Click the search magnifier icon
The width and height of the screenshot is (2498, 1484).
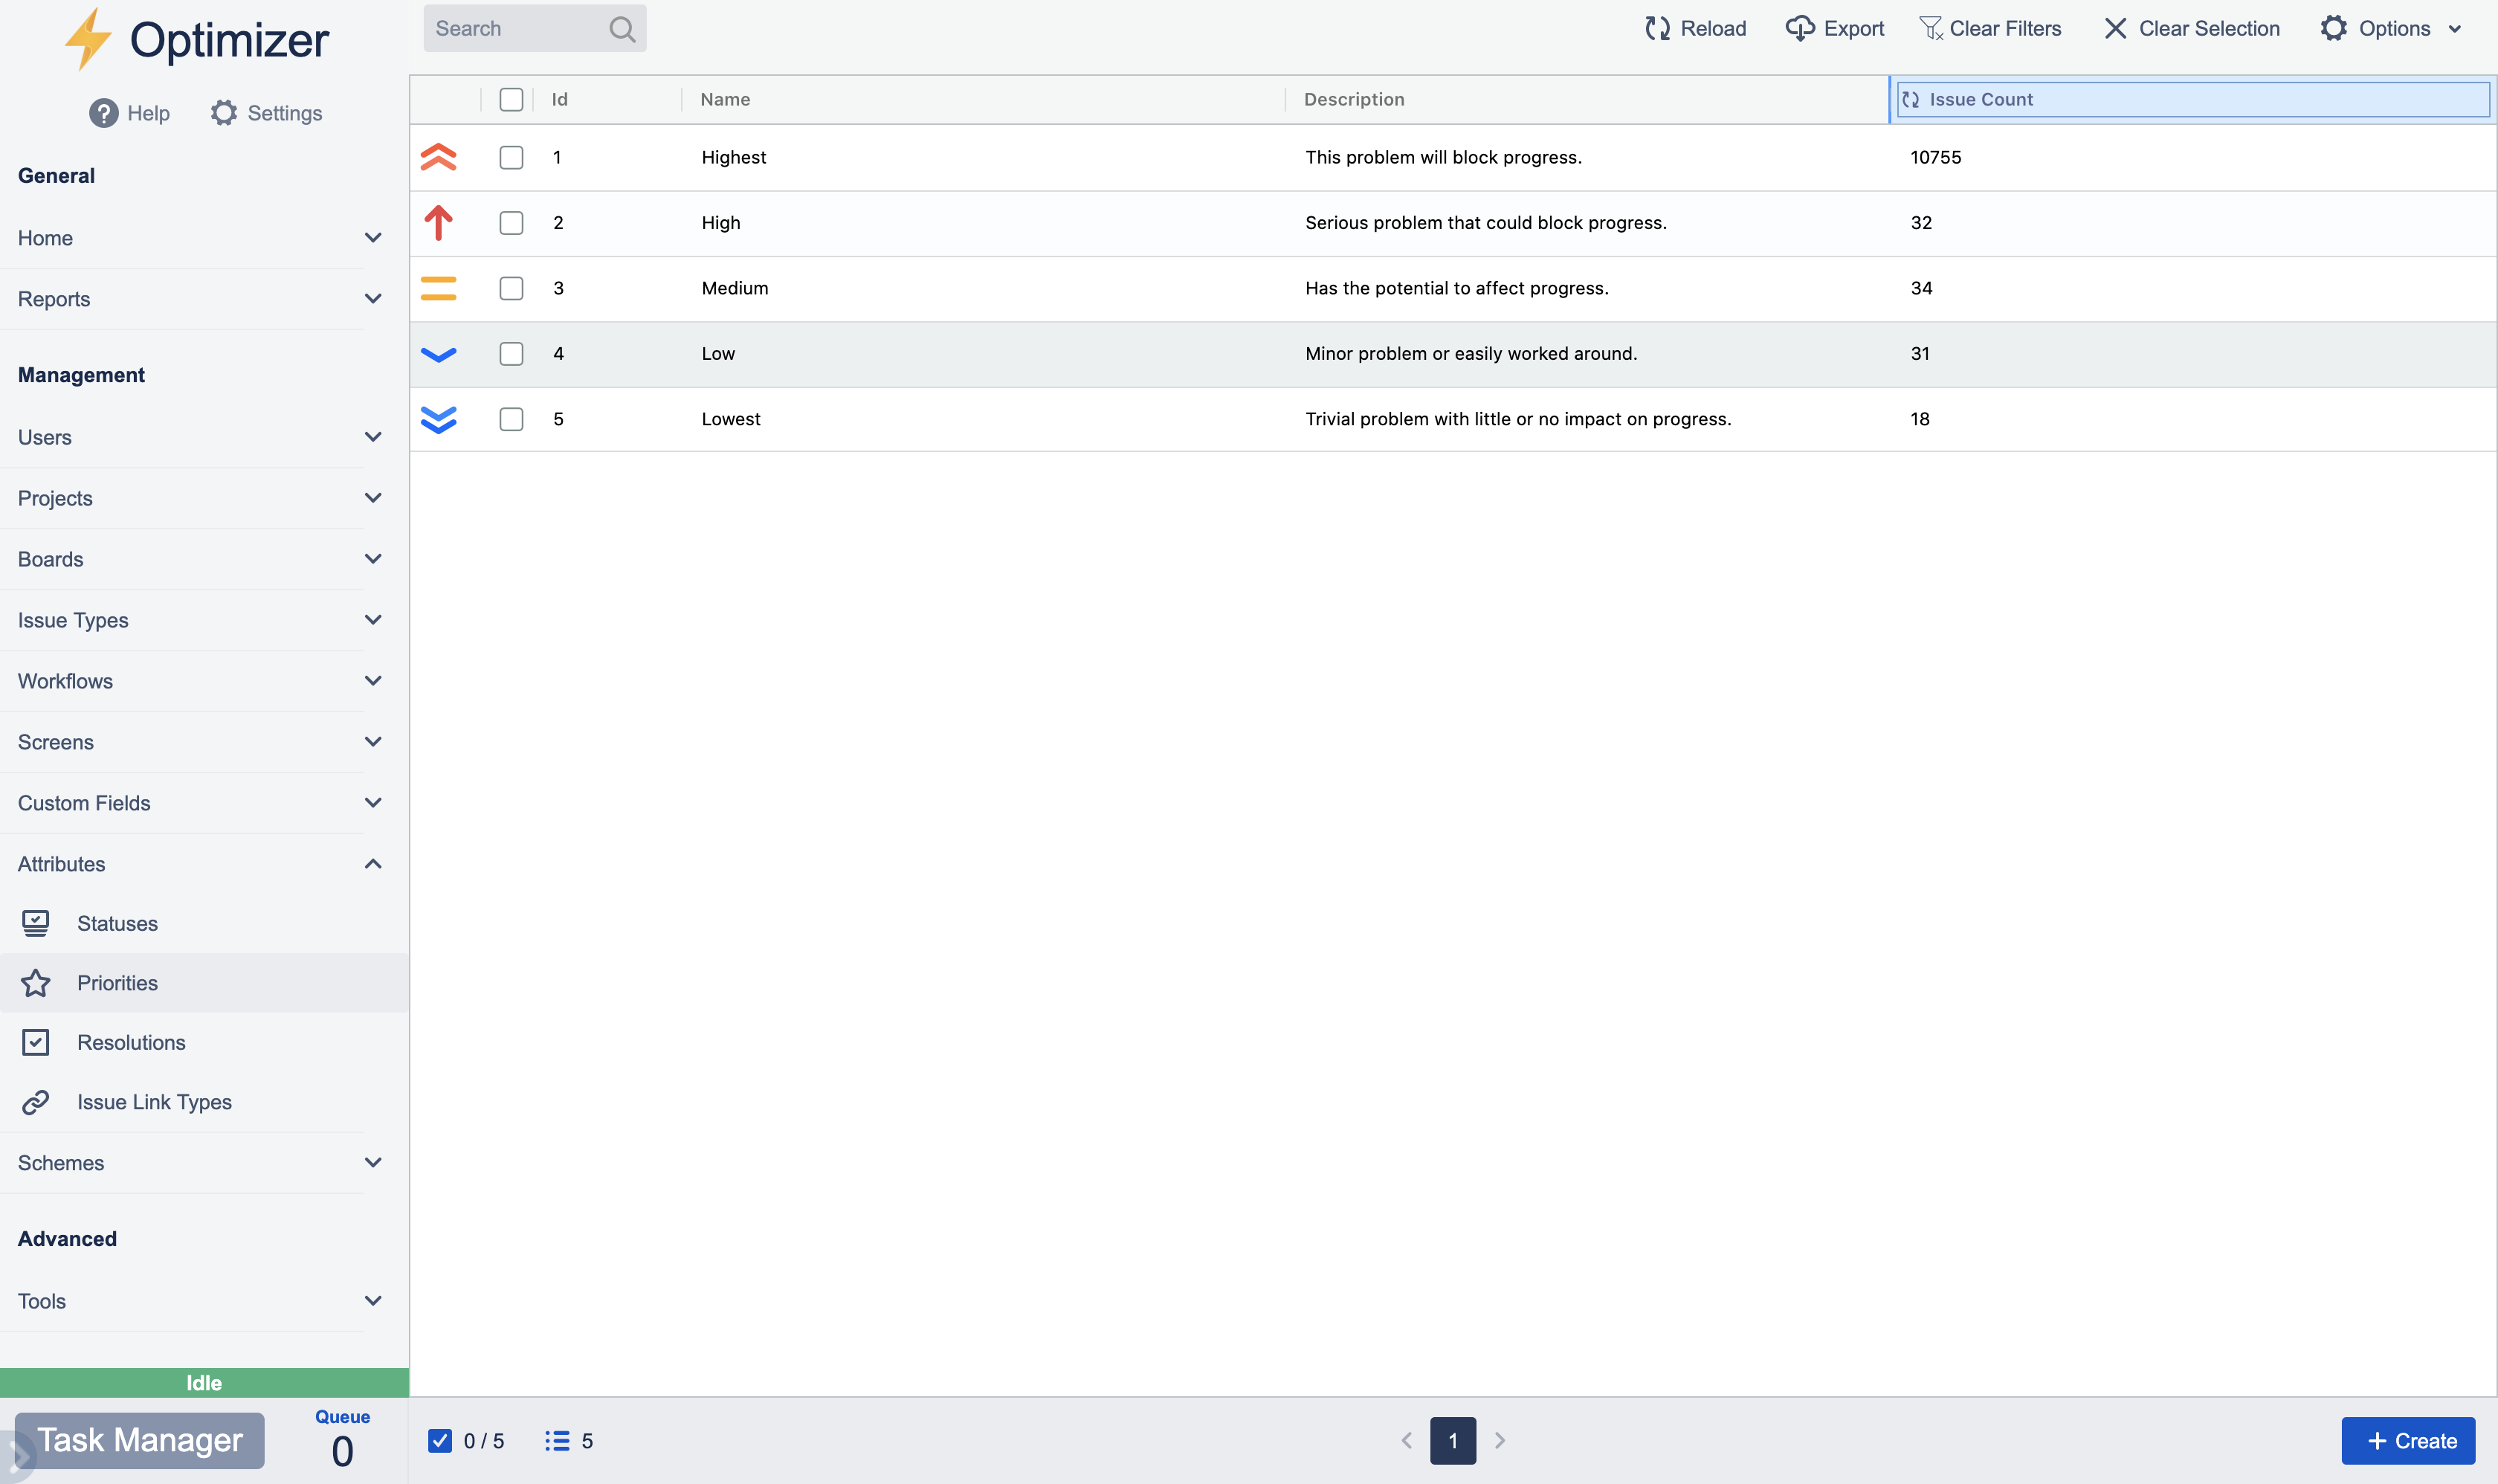[x=622, y=28]
